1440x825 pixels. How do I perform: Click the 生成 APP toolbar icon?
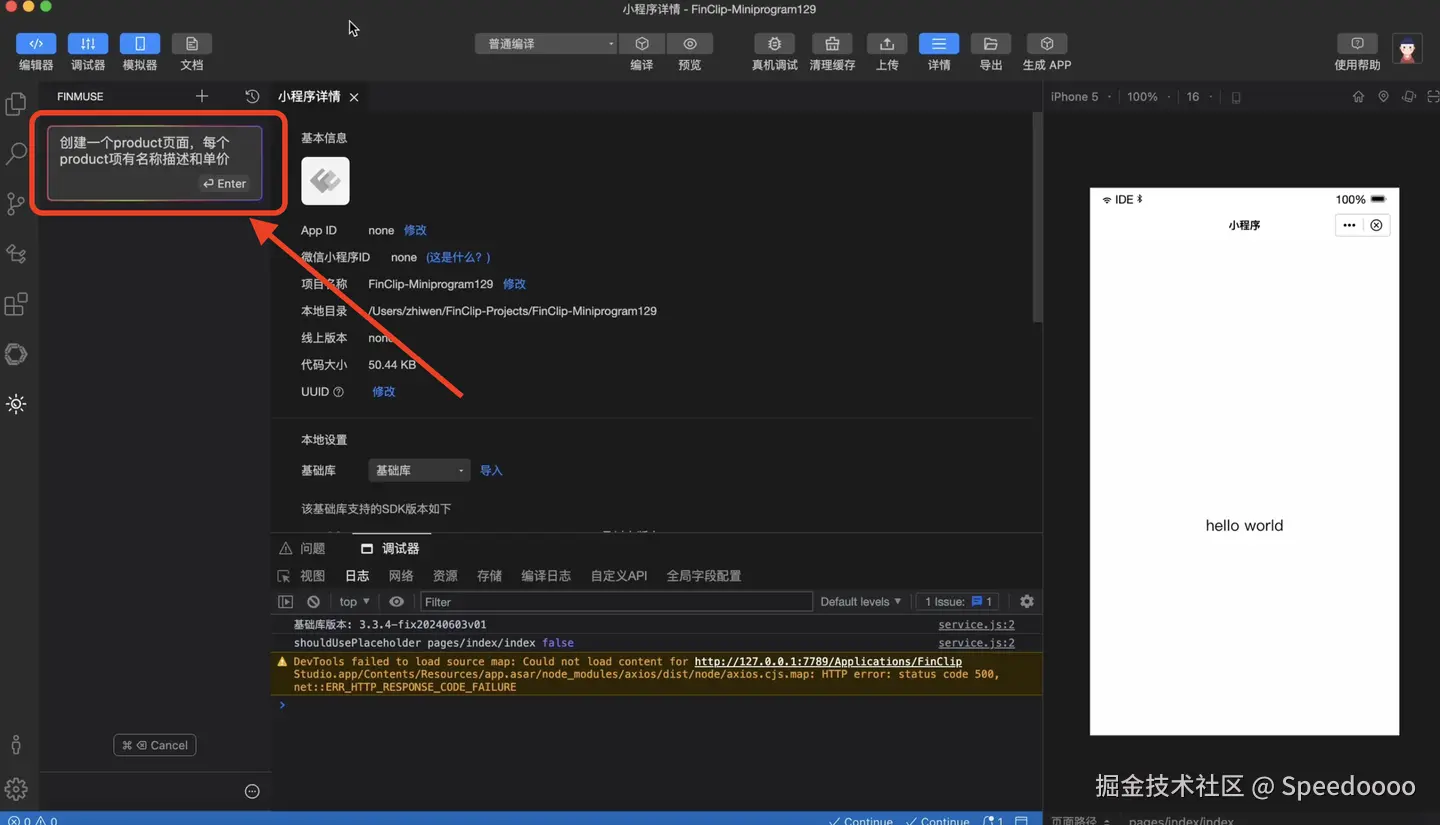1047,44
